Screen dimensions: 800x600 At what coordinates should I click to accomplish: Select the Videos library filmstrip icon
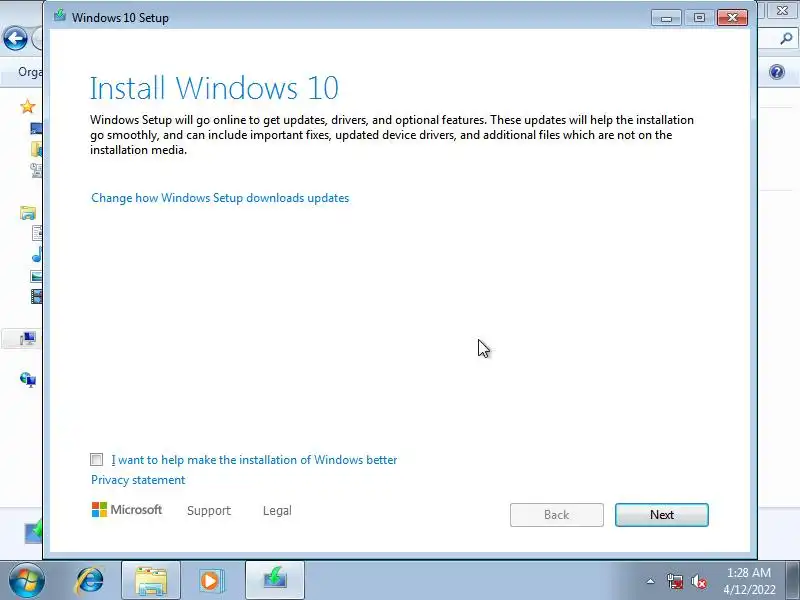pos(37,296)
